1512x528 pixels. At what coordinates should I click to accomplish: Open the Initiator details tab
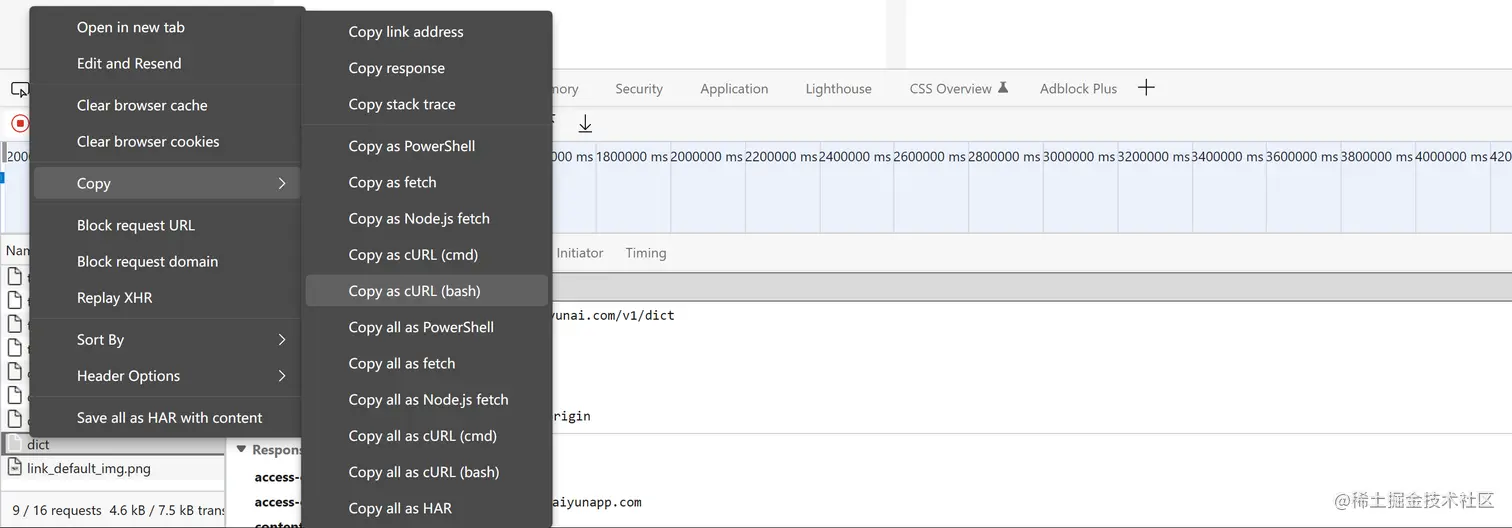point(580,253)
